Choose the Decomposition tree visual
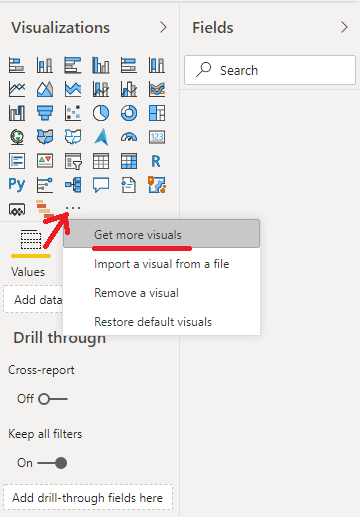The width and height of the screenshot is (360, 517). [73, 185]
